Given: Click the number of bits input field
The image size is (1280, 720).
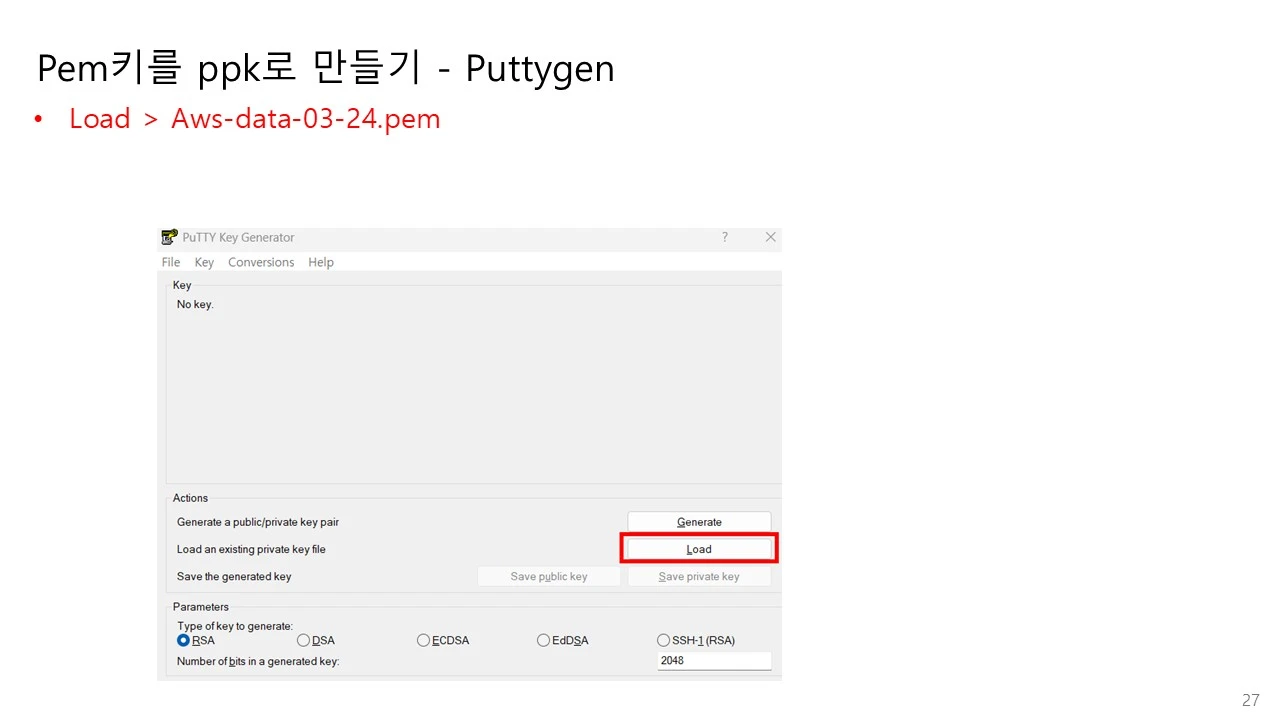Looking at the screenshot, I should [713, 660].
